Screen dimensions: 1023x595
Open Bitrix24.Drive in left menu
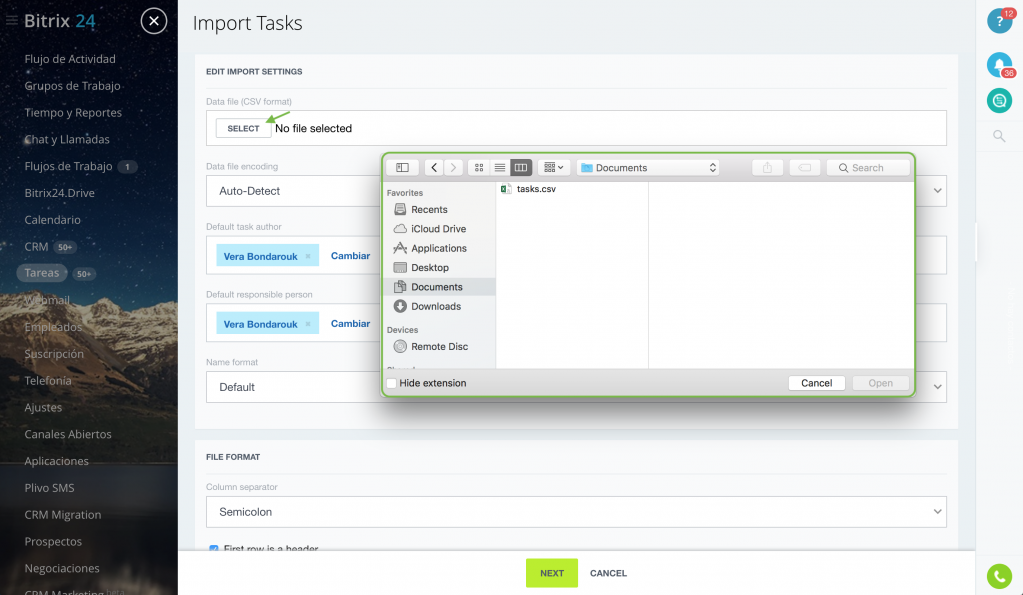pos(59,193)
